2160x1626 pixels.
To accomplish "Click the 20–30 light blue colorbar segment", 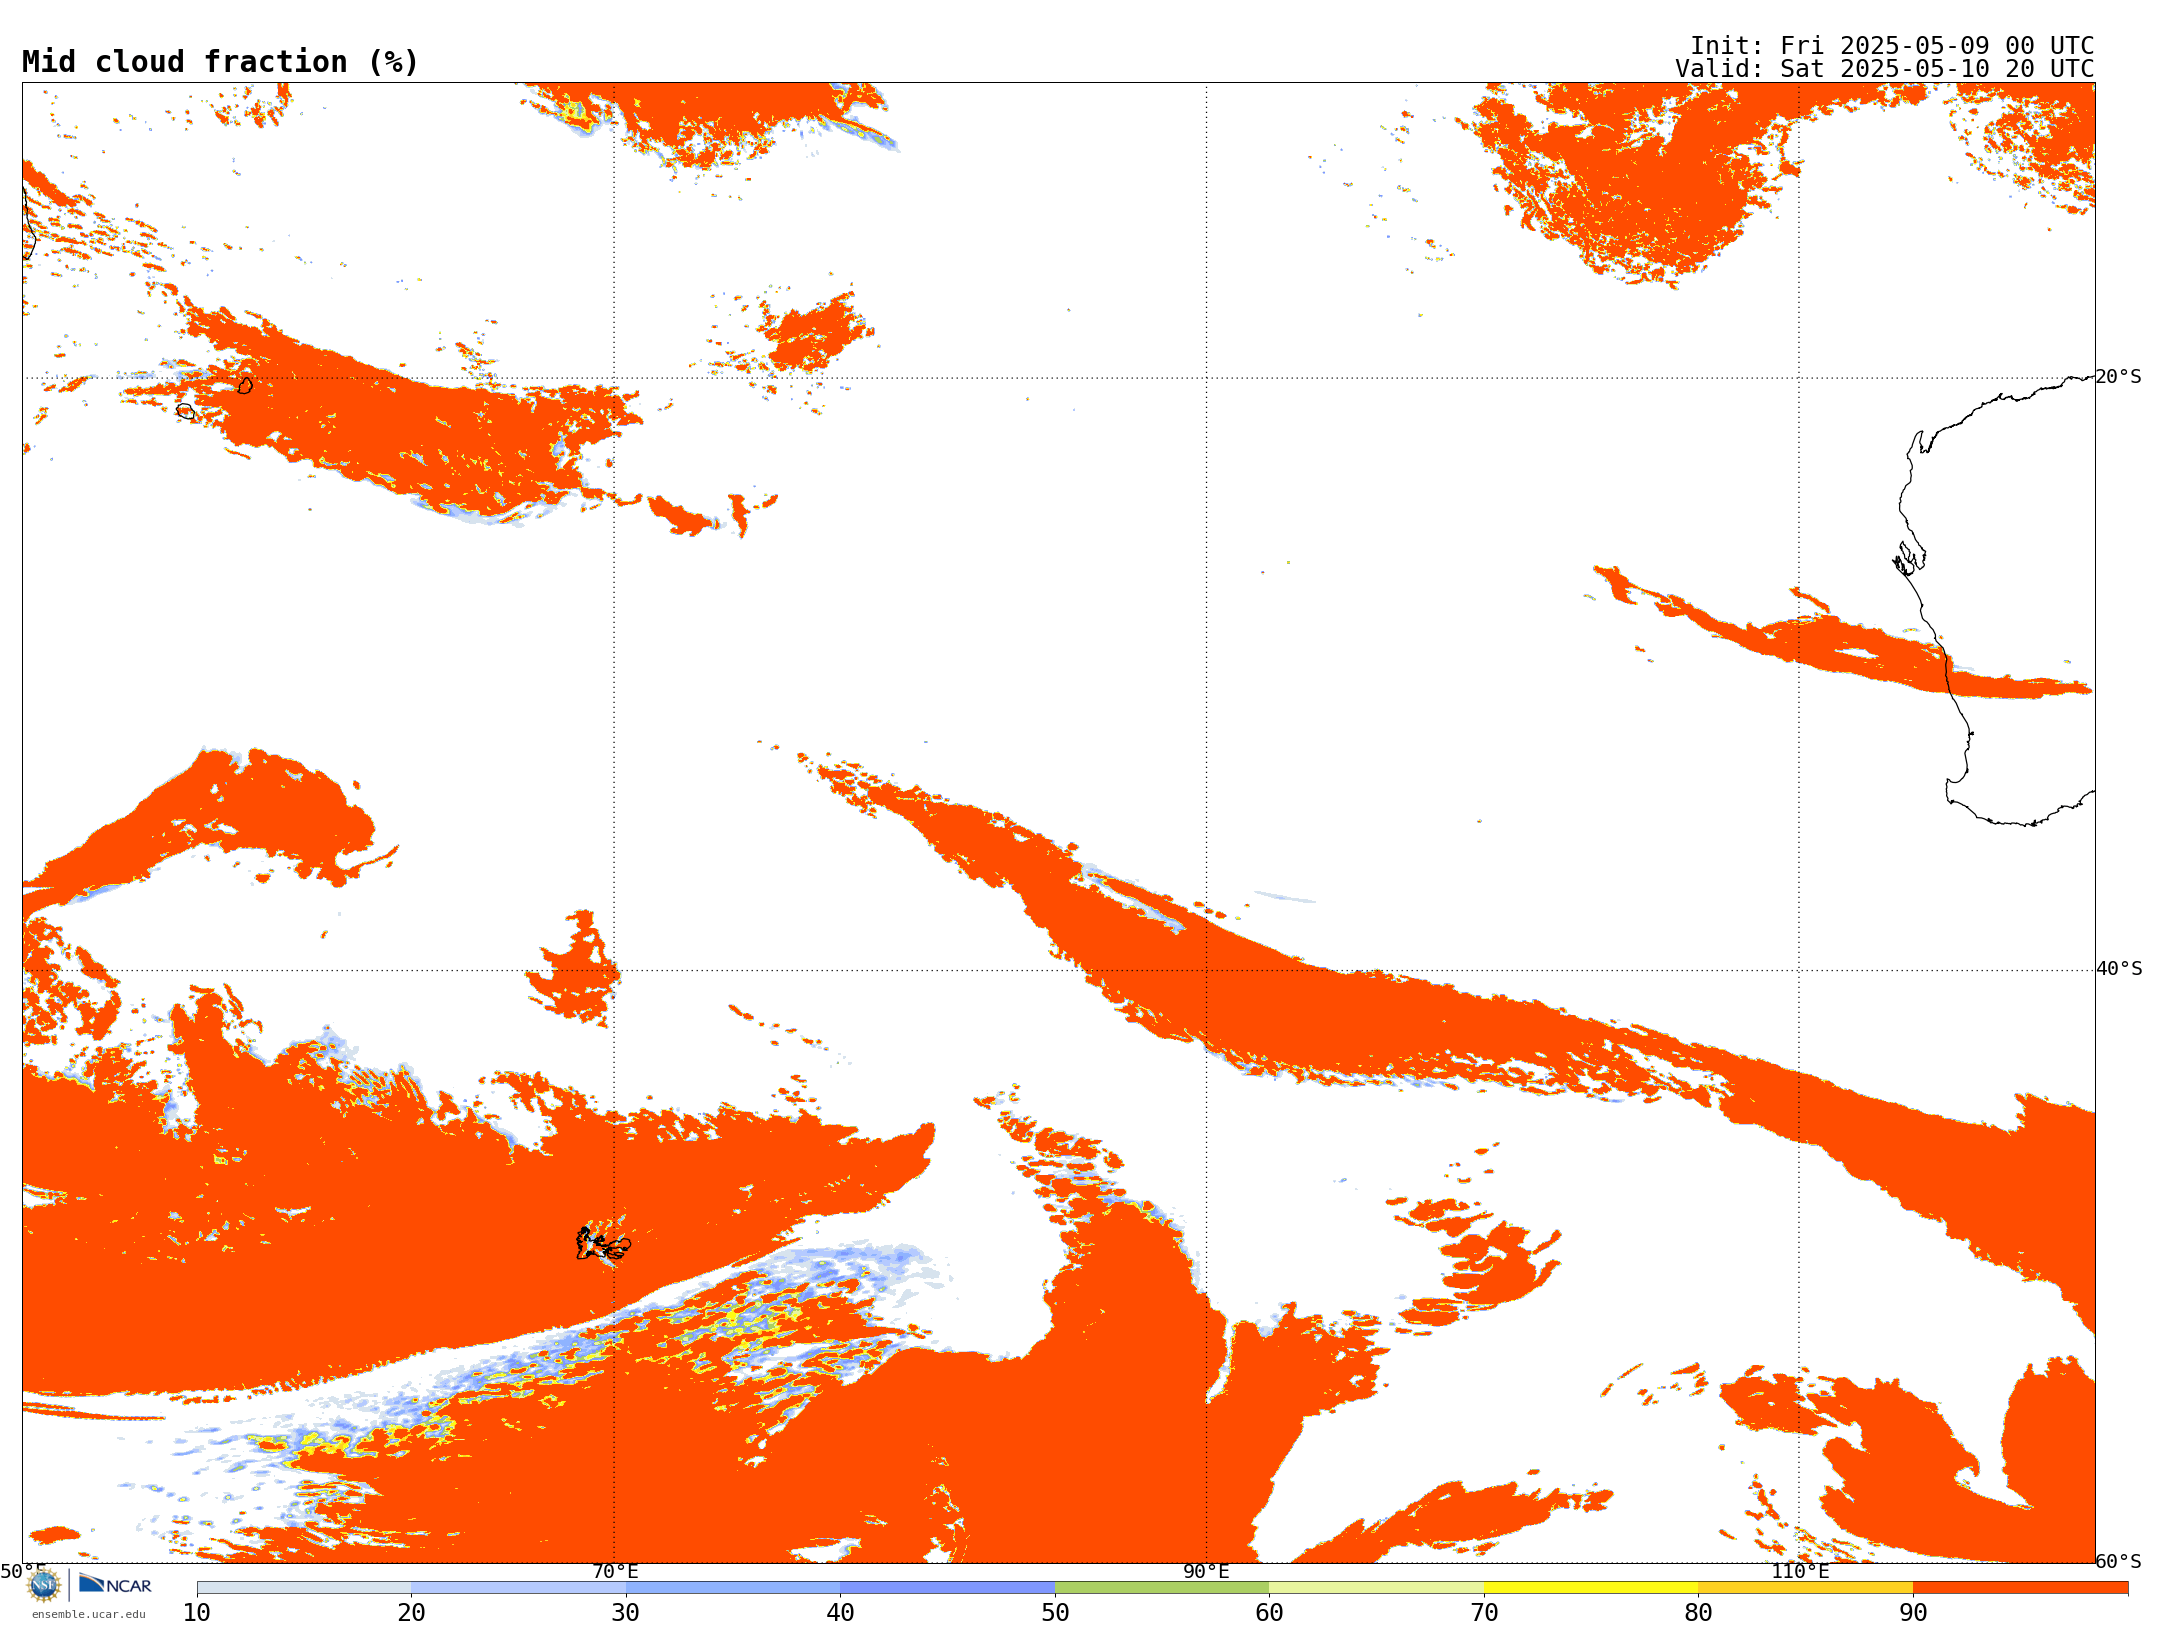I will click(519, 1588).
